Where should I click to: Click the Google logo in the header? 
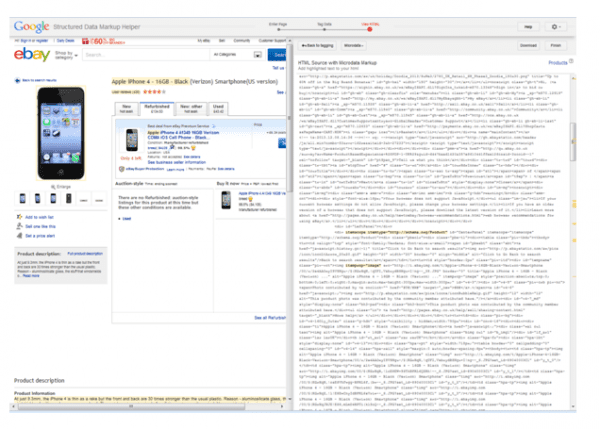point(31,27)
